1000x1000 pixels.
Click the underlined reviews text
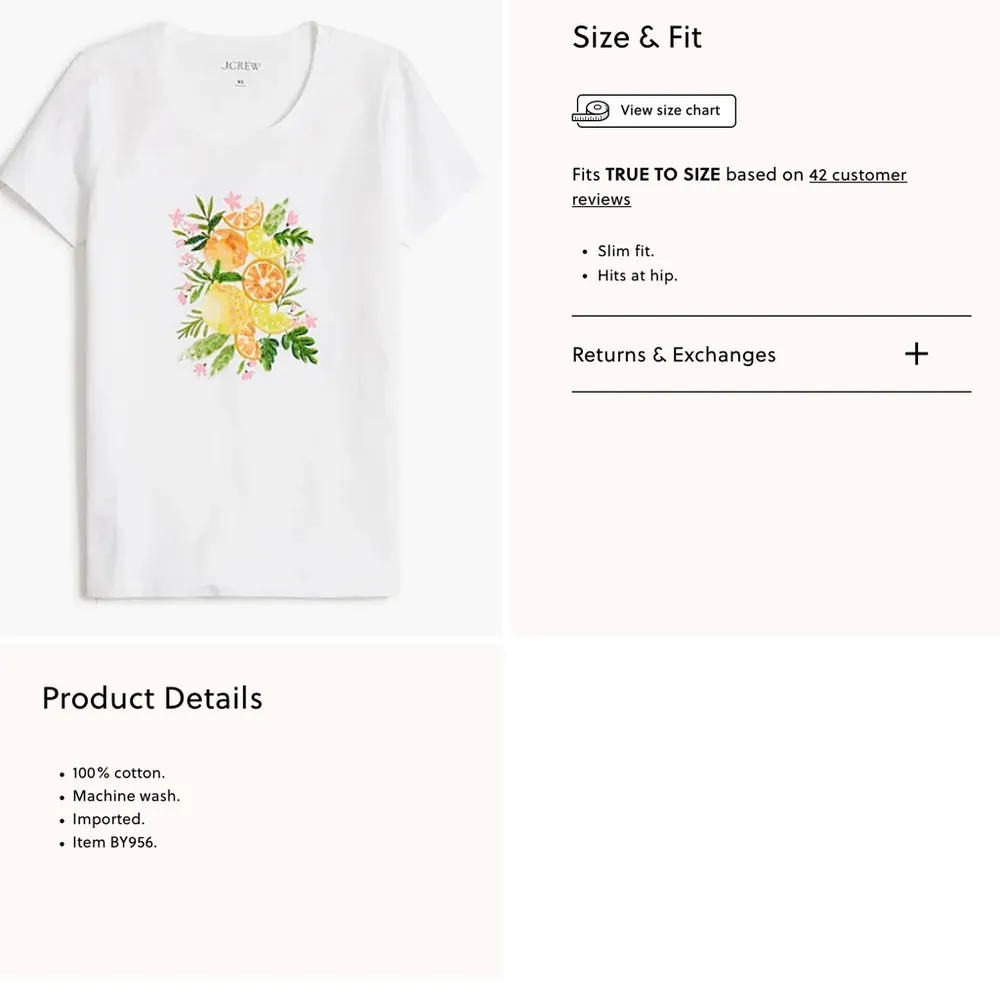click(x=600, y=199)
